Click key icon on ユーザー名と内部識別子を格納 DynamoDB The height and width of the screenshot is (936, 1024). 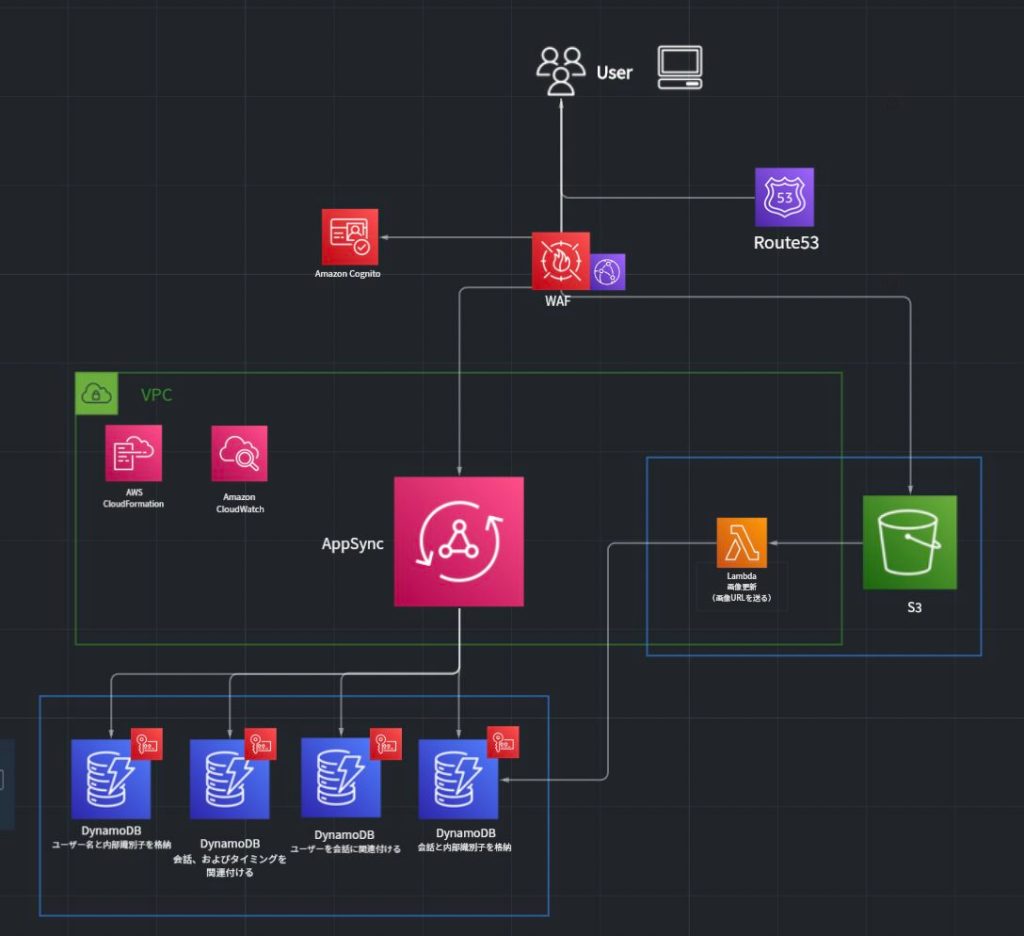pyautogui.click(x=147, y=744)
